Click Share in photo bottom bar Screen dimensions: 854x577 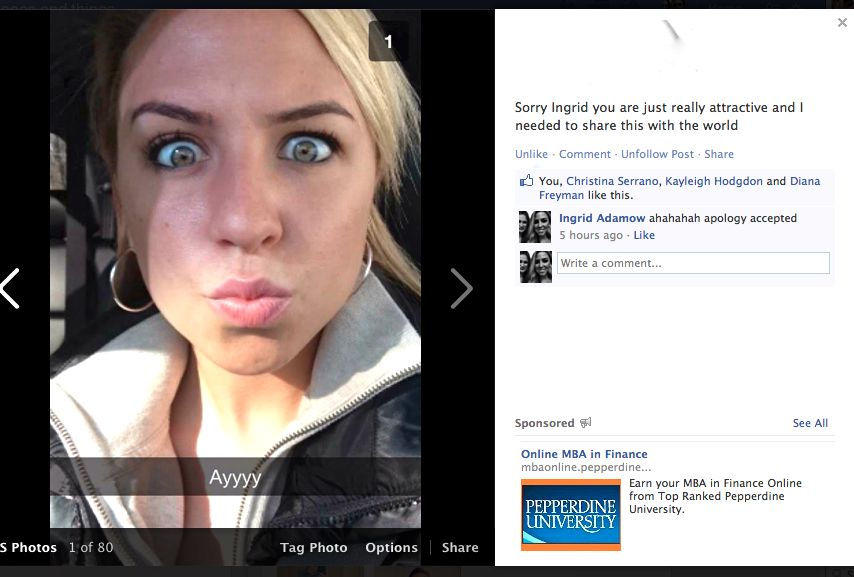(460, 547)
